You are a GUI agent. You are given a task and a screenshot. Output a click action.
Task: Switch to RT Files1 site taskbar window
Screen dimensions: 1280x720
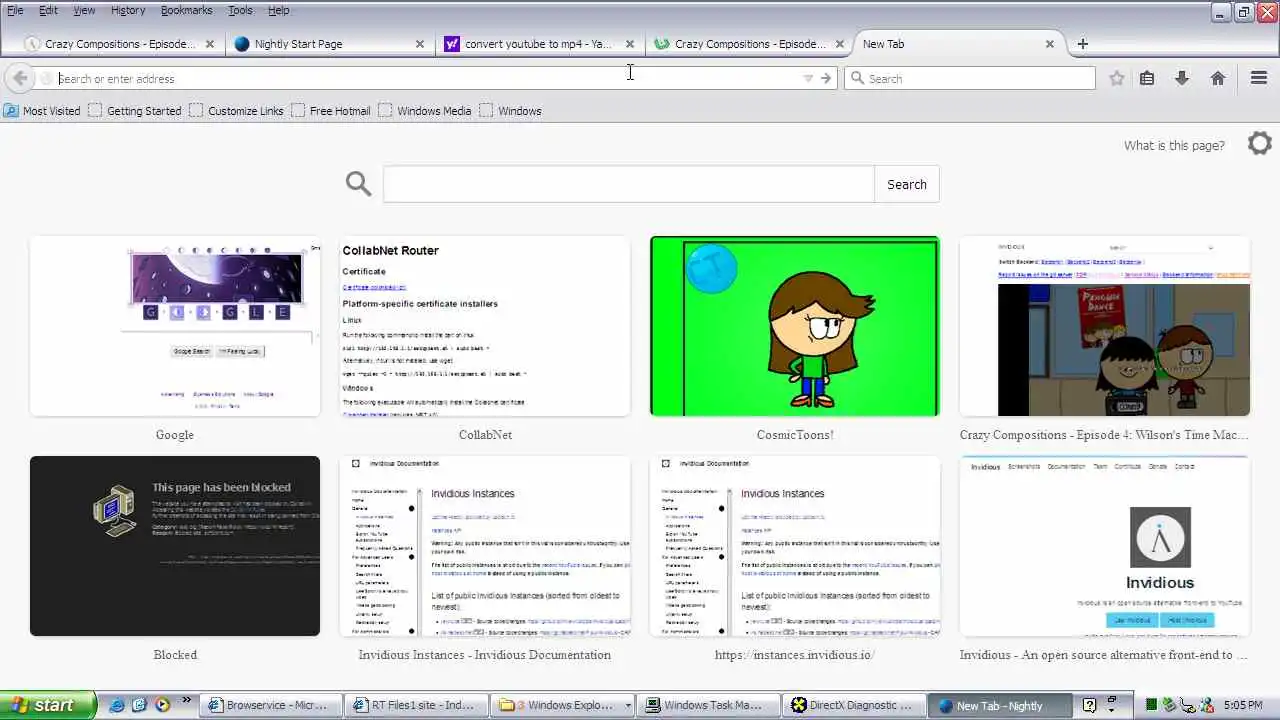coord(419,705)
